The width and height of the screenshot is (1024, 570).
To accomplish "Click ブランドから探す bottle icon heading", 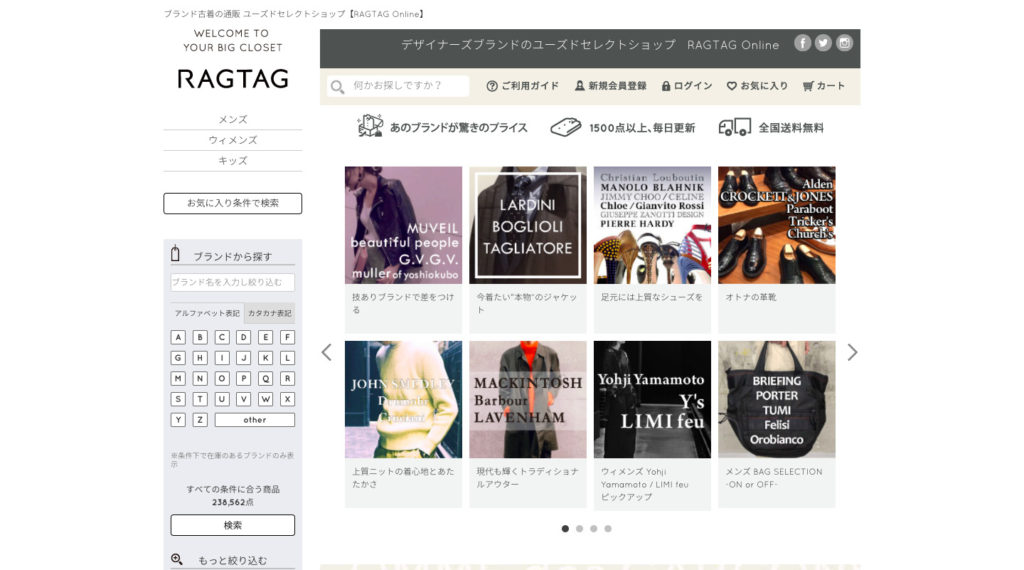I will [x=175, y=253].
